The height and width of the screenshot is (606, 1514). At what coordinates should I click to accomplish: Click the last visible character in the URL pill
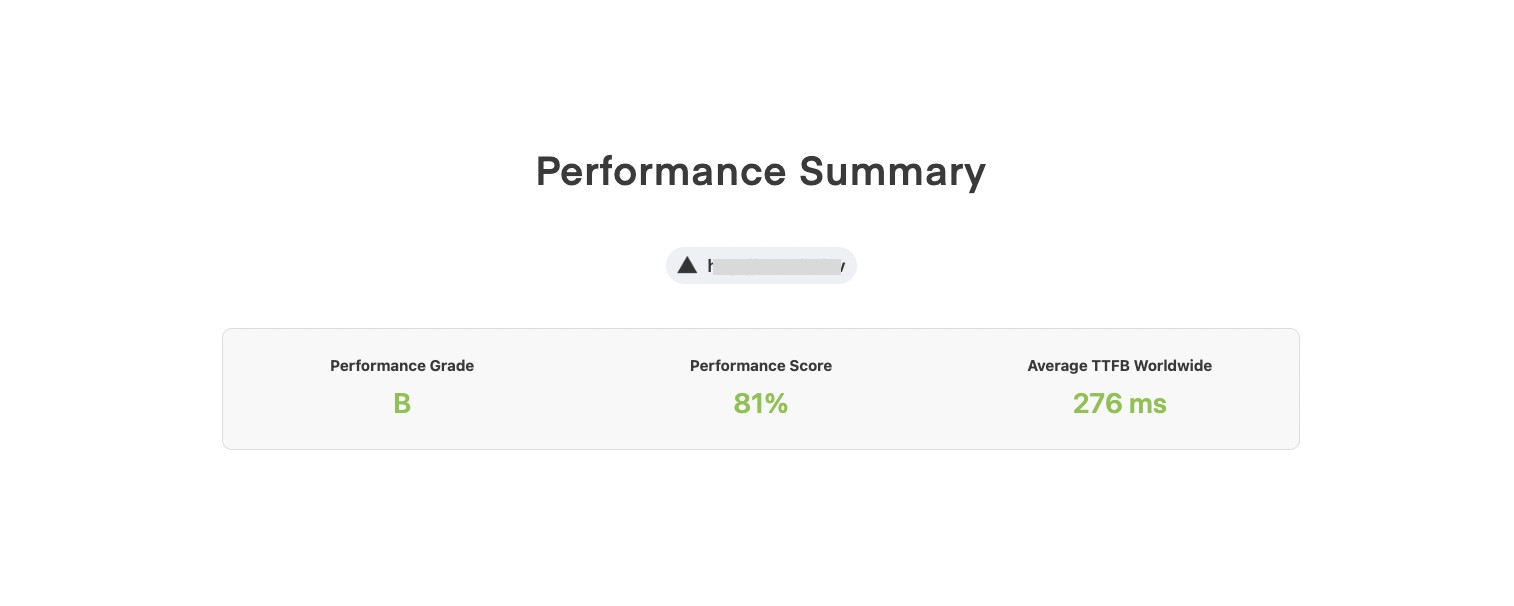pyautogui.click(x=842, y=266)
